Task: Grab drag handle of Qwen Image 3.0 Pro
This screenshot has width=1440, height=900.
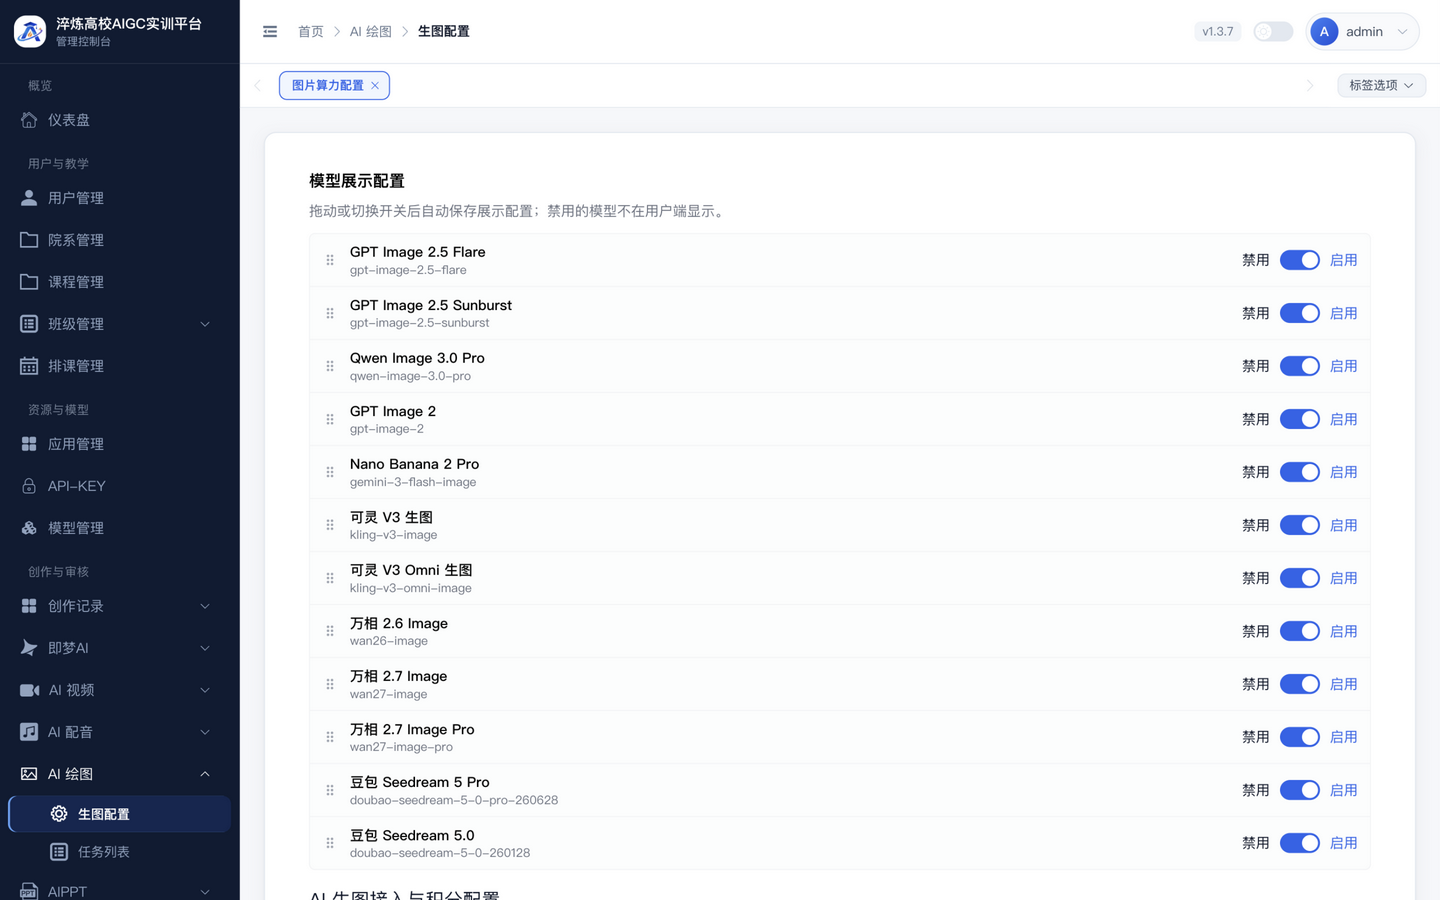Action: 330,366
